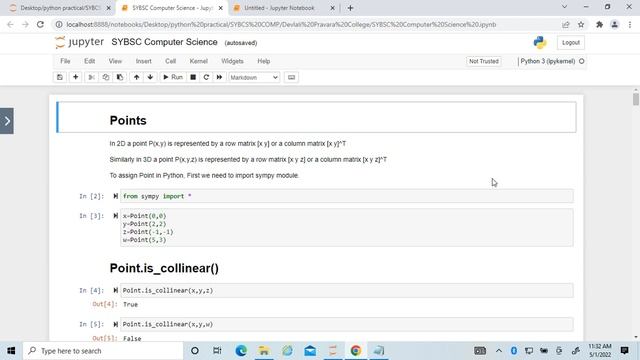This screenshot has height=360, width=640.
Task: Click into the from sympy import cell
Action: click(x=347, y=196)
